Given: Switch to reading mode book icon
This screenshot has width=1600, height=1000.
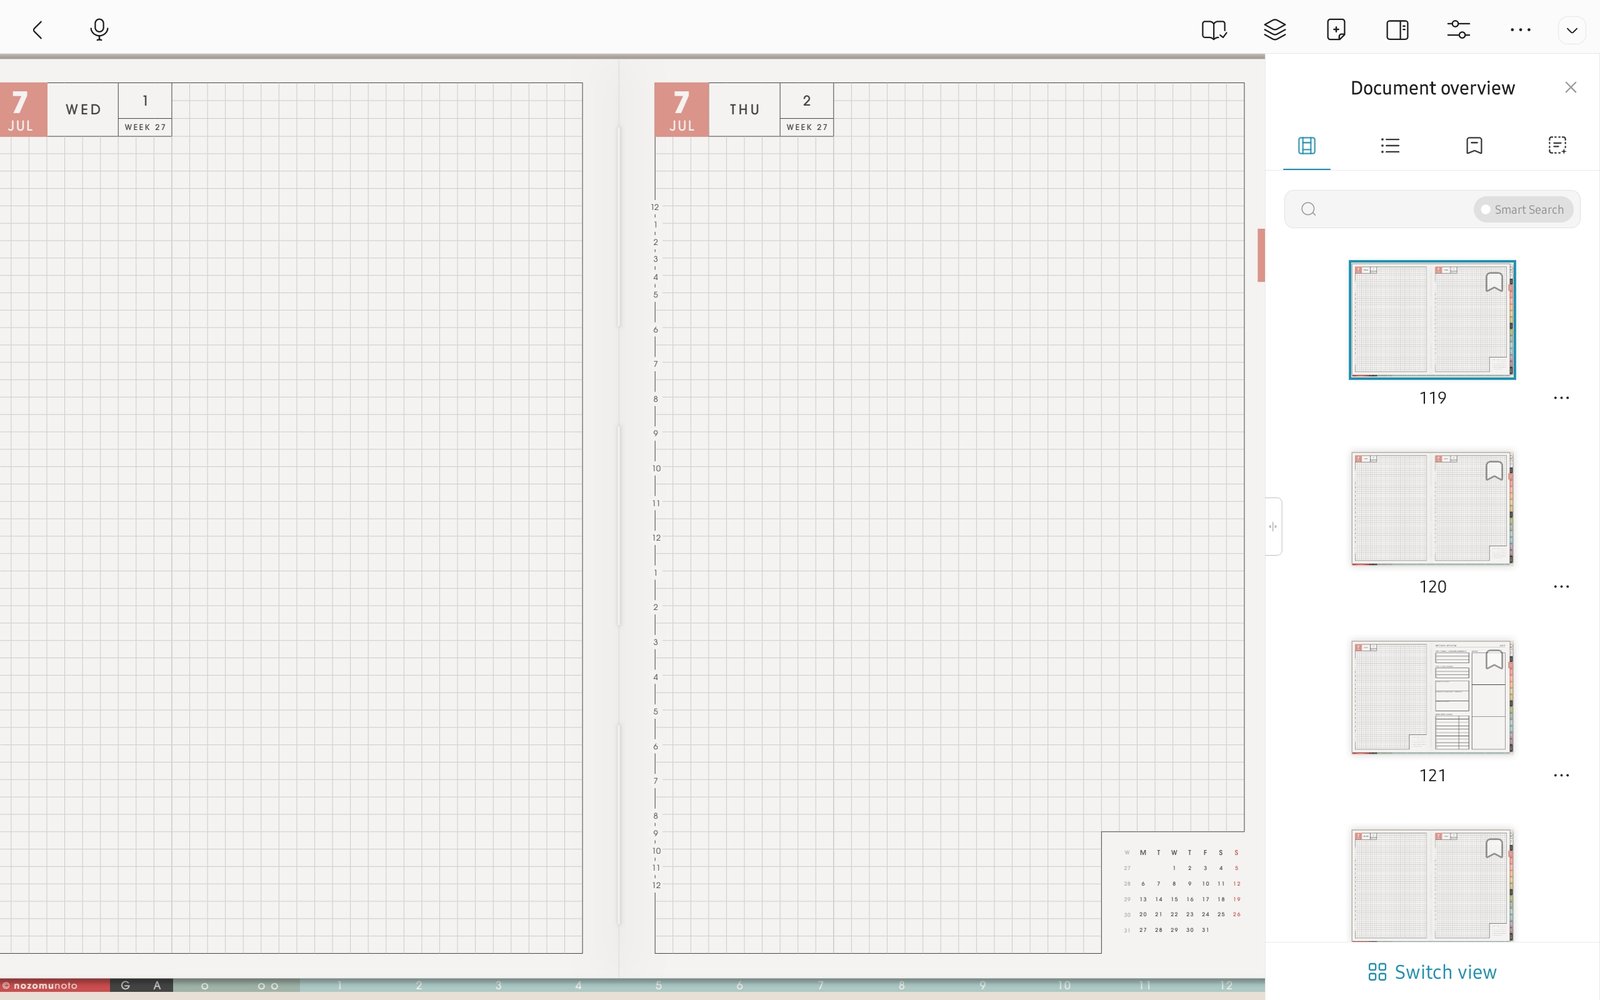Looking at the screenshot, I should tap(1214, 30).
